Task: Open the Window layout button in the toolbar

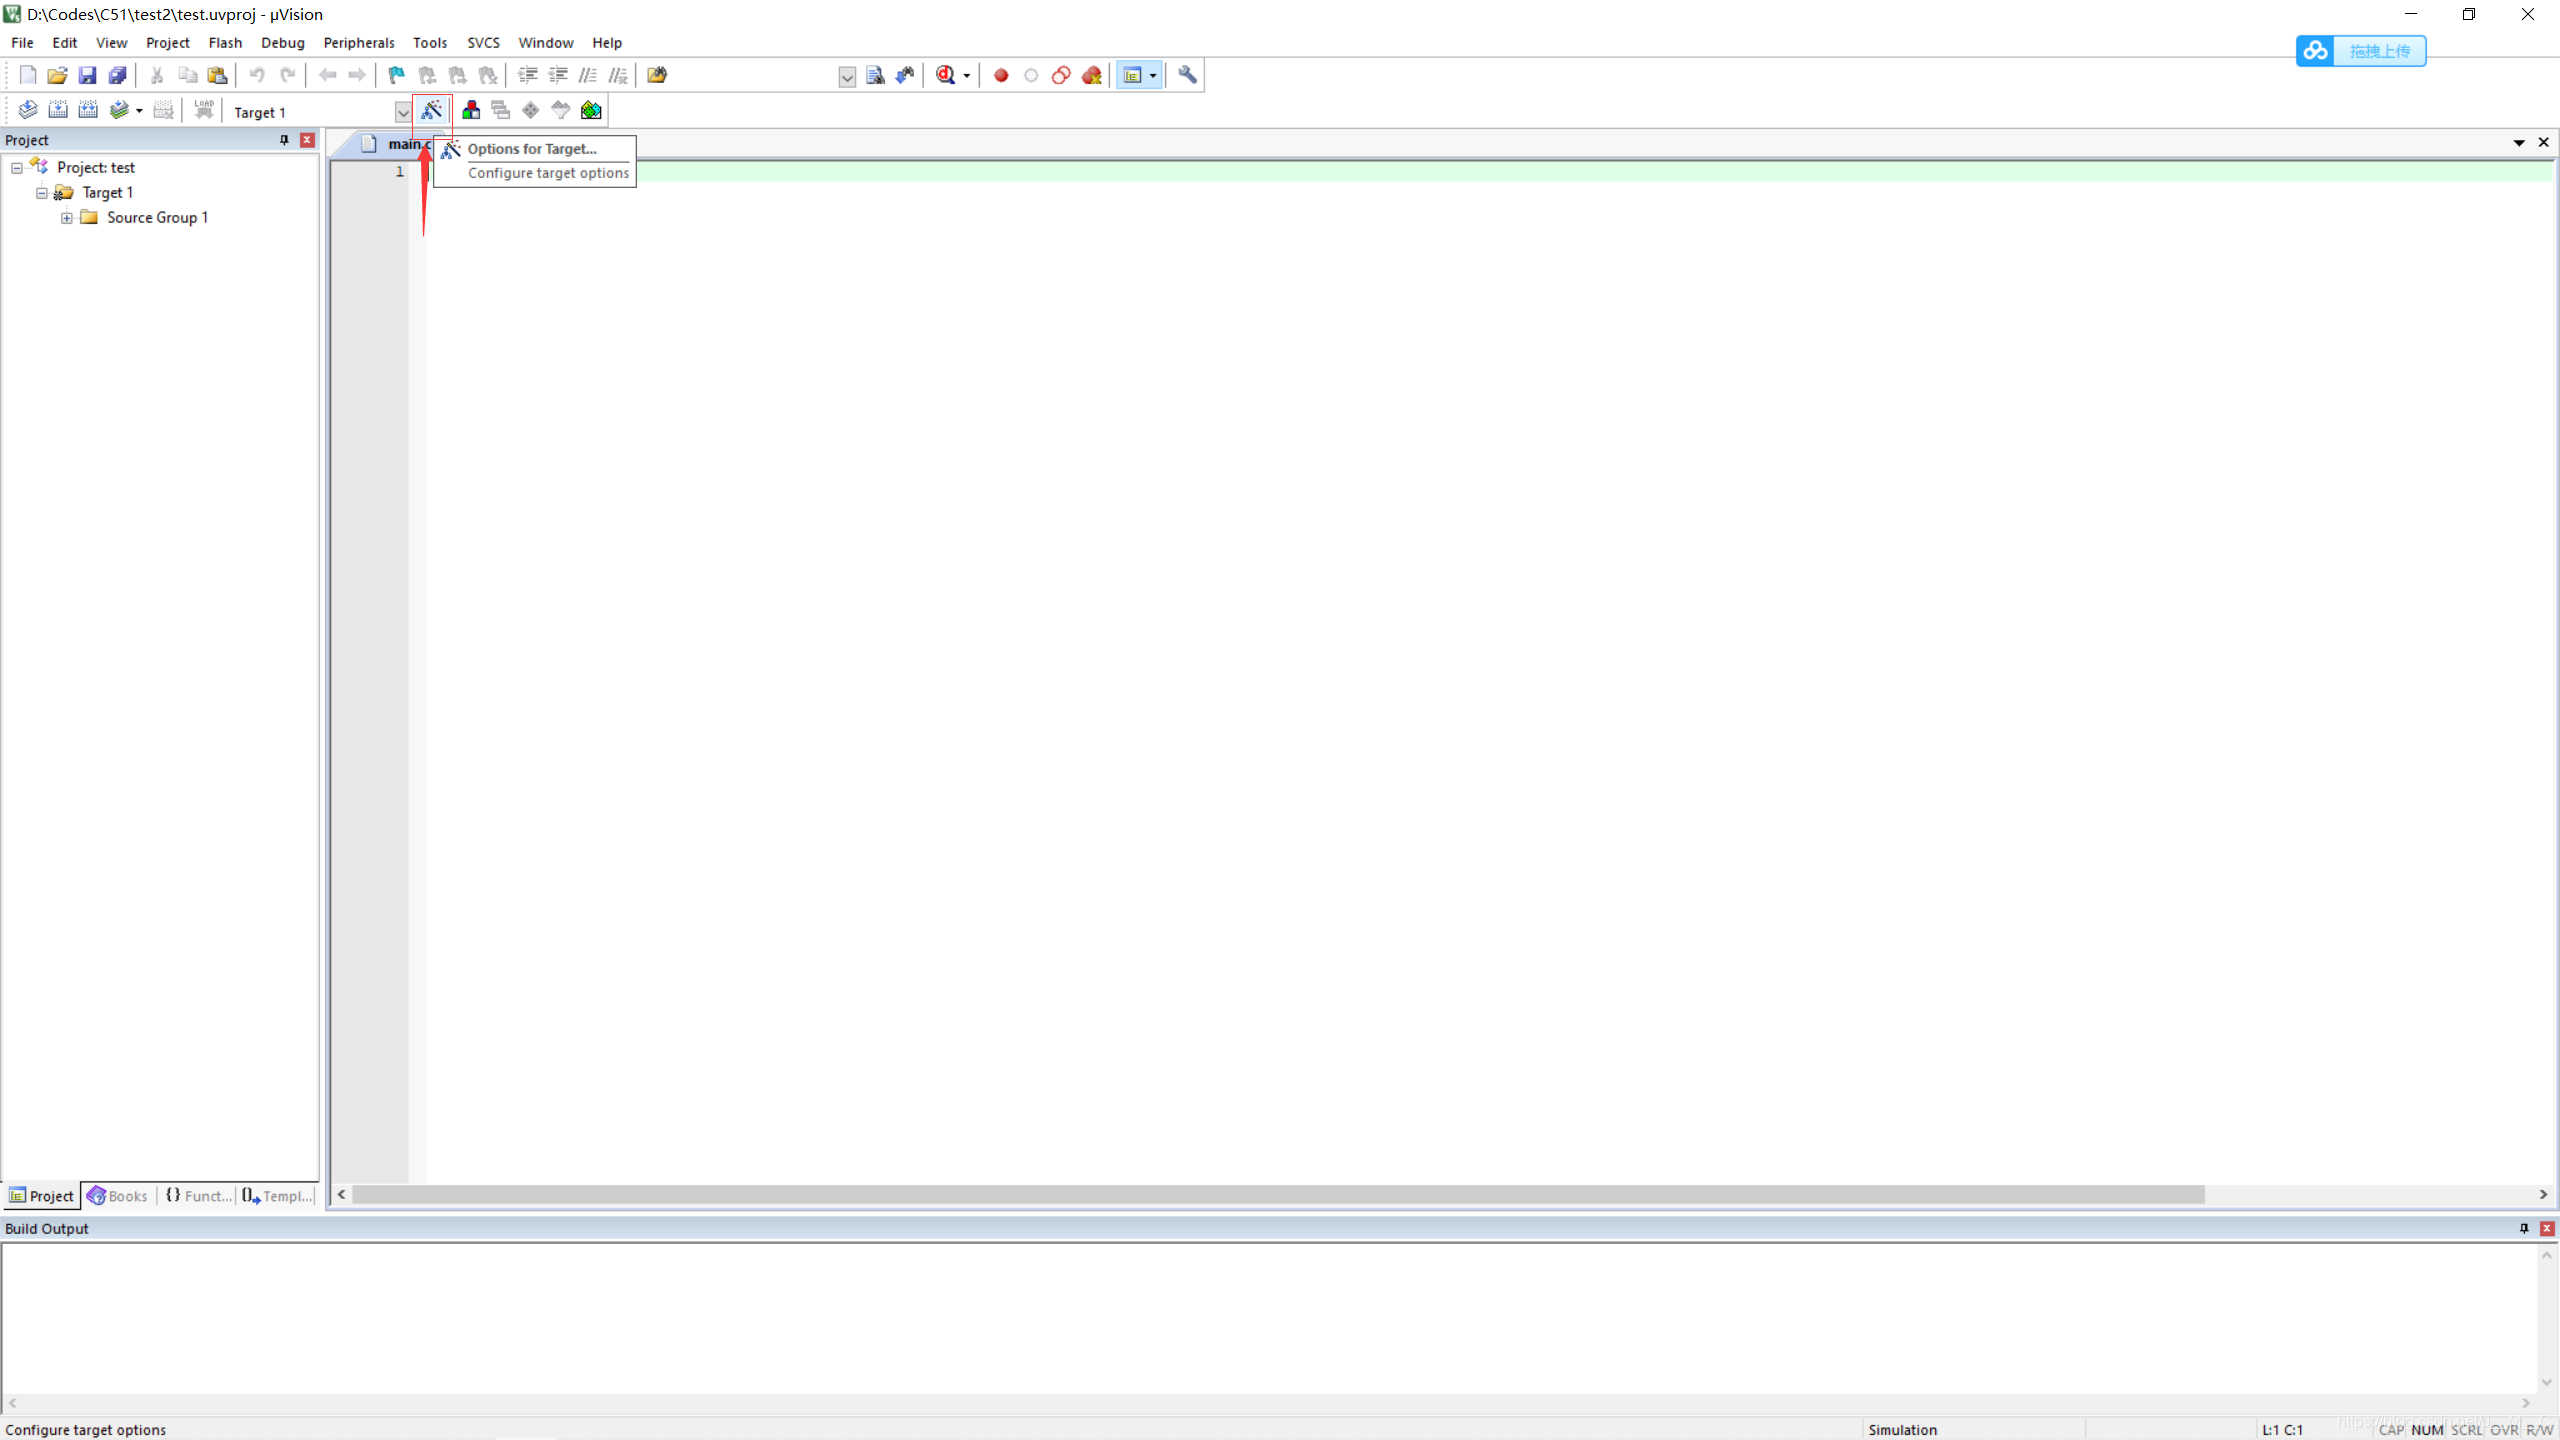Action: coord(1132,75)
